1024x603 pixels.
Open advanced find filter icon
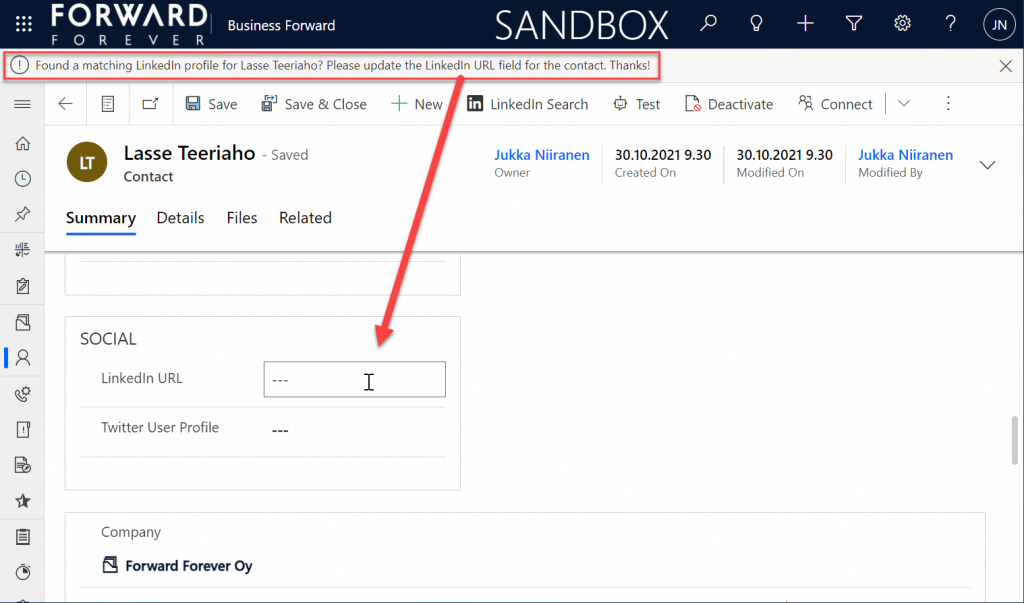click(x=854, y=24)
